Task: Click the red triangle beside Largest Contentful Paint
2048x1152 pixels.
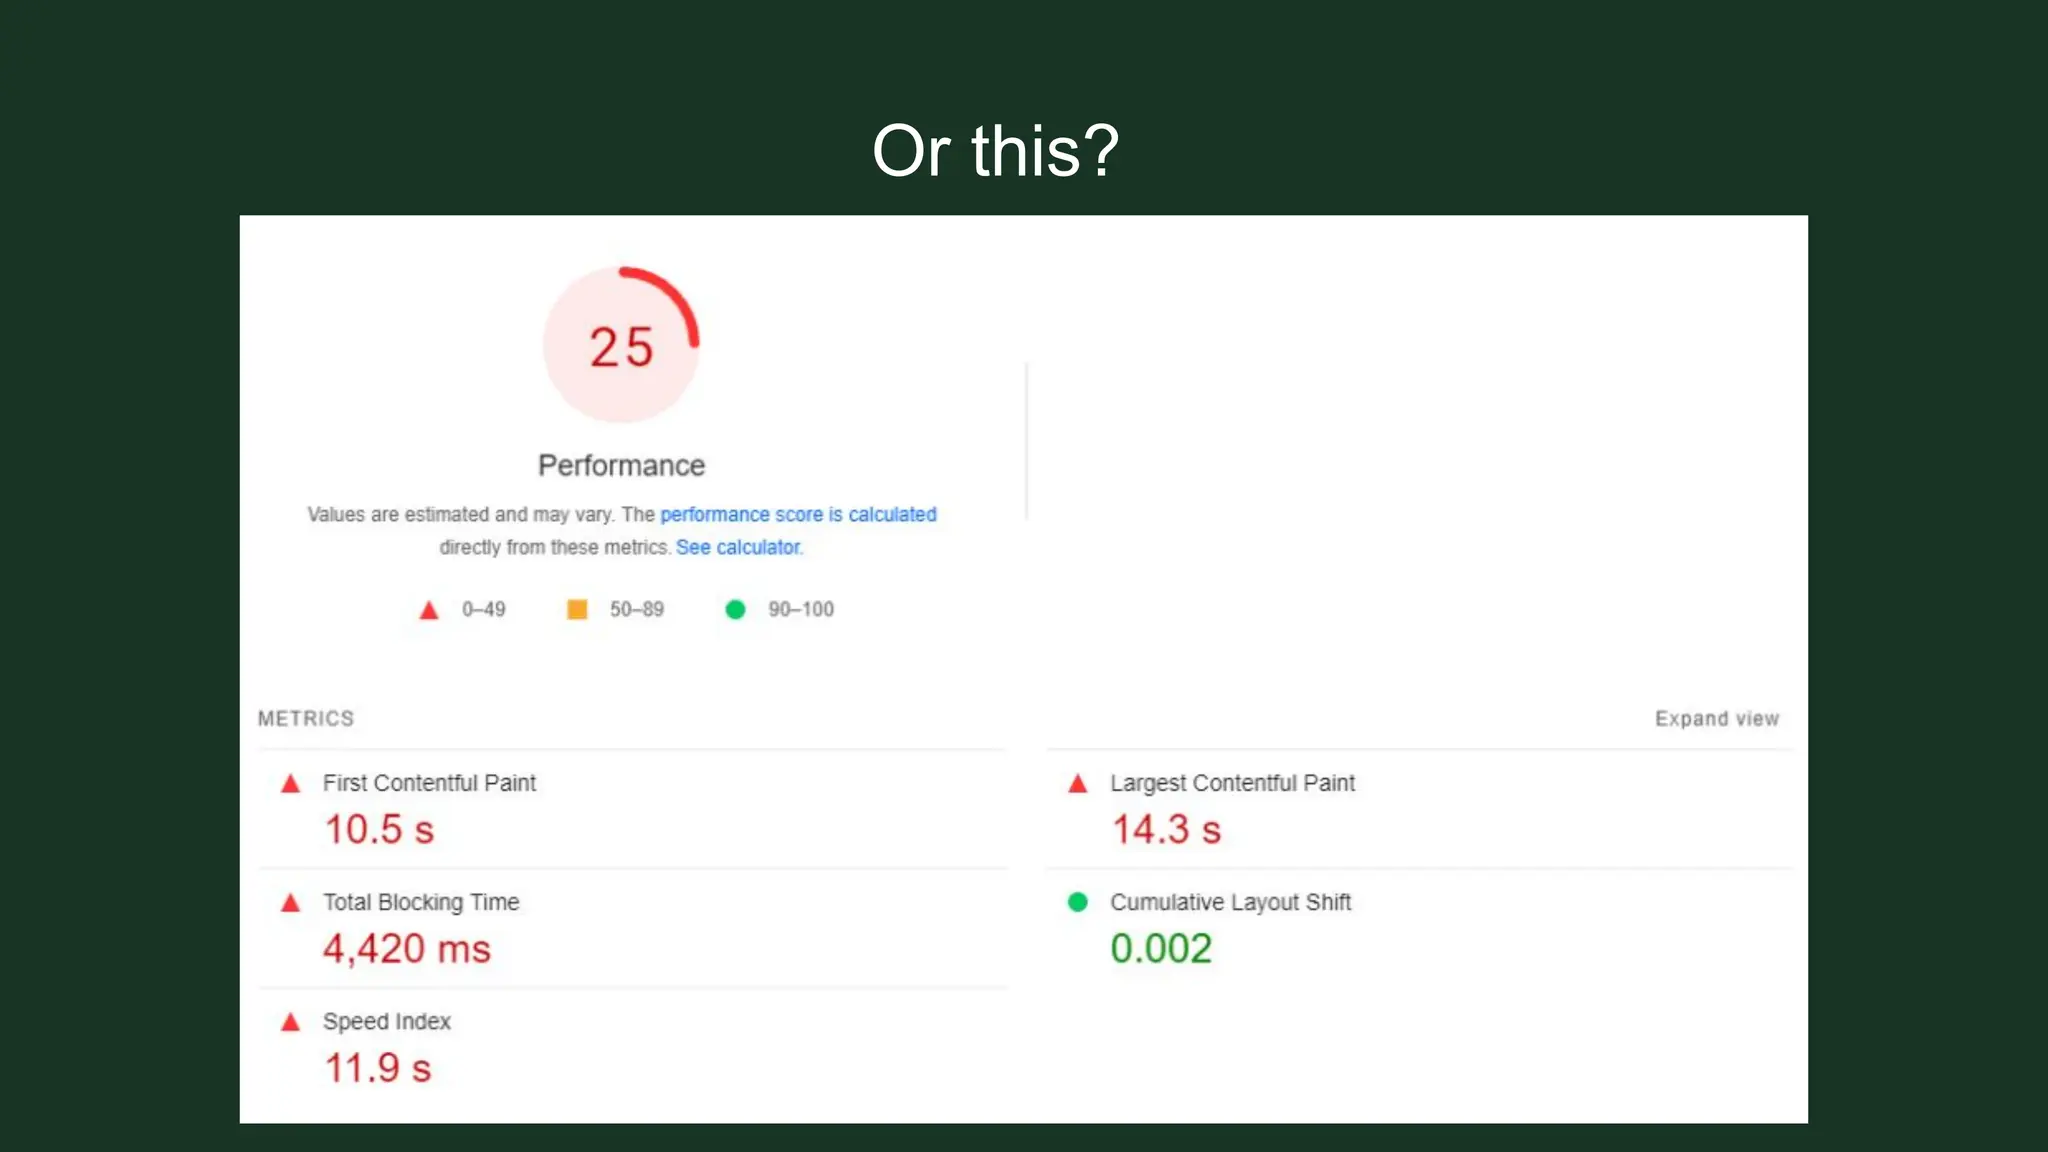Action: coord(1077,784)
